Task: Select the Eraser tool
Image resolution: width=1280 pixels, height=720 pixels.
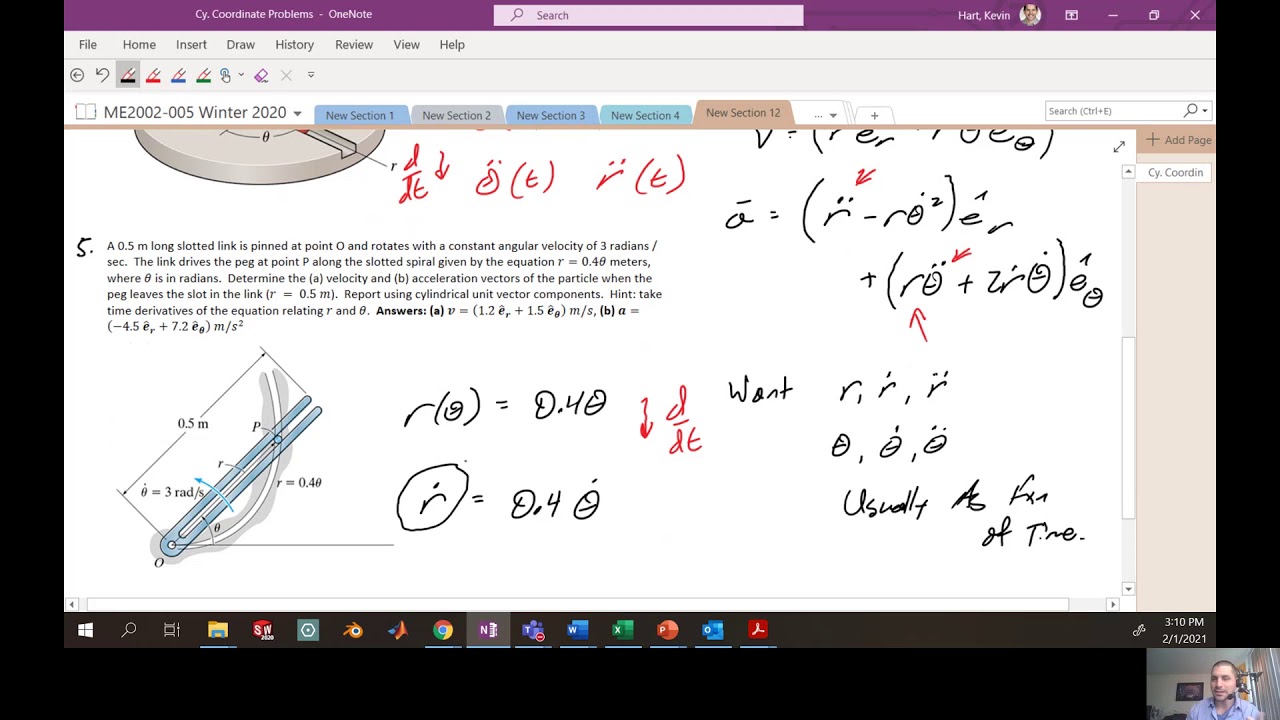Action: [261, 75]
